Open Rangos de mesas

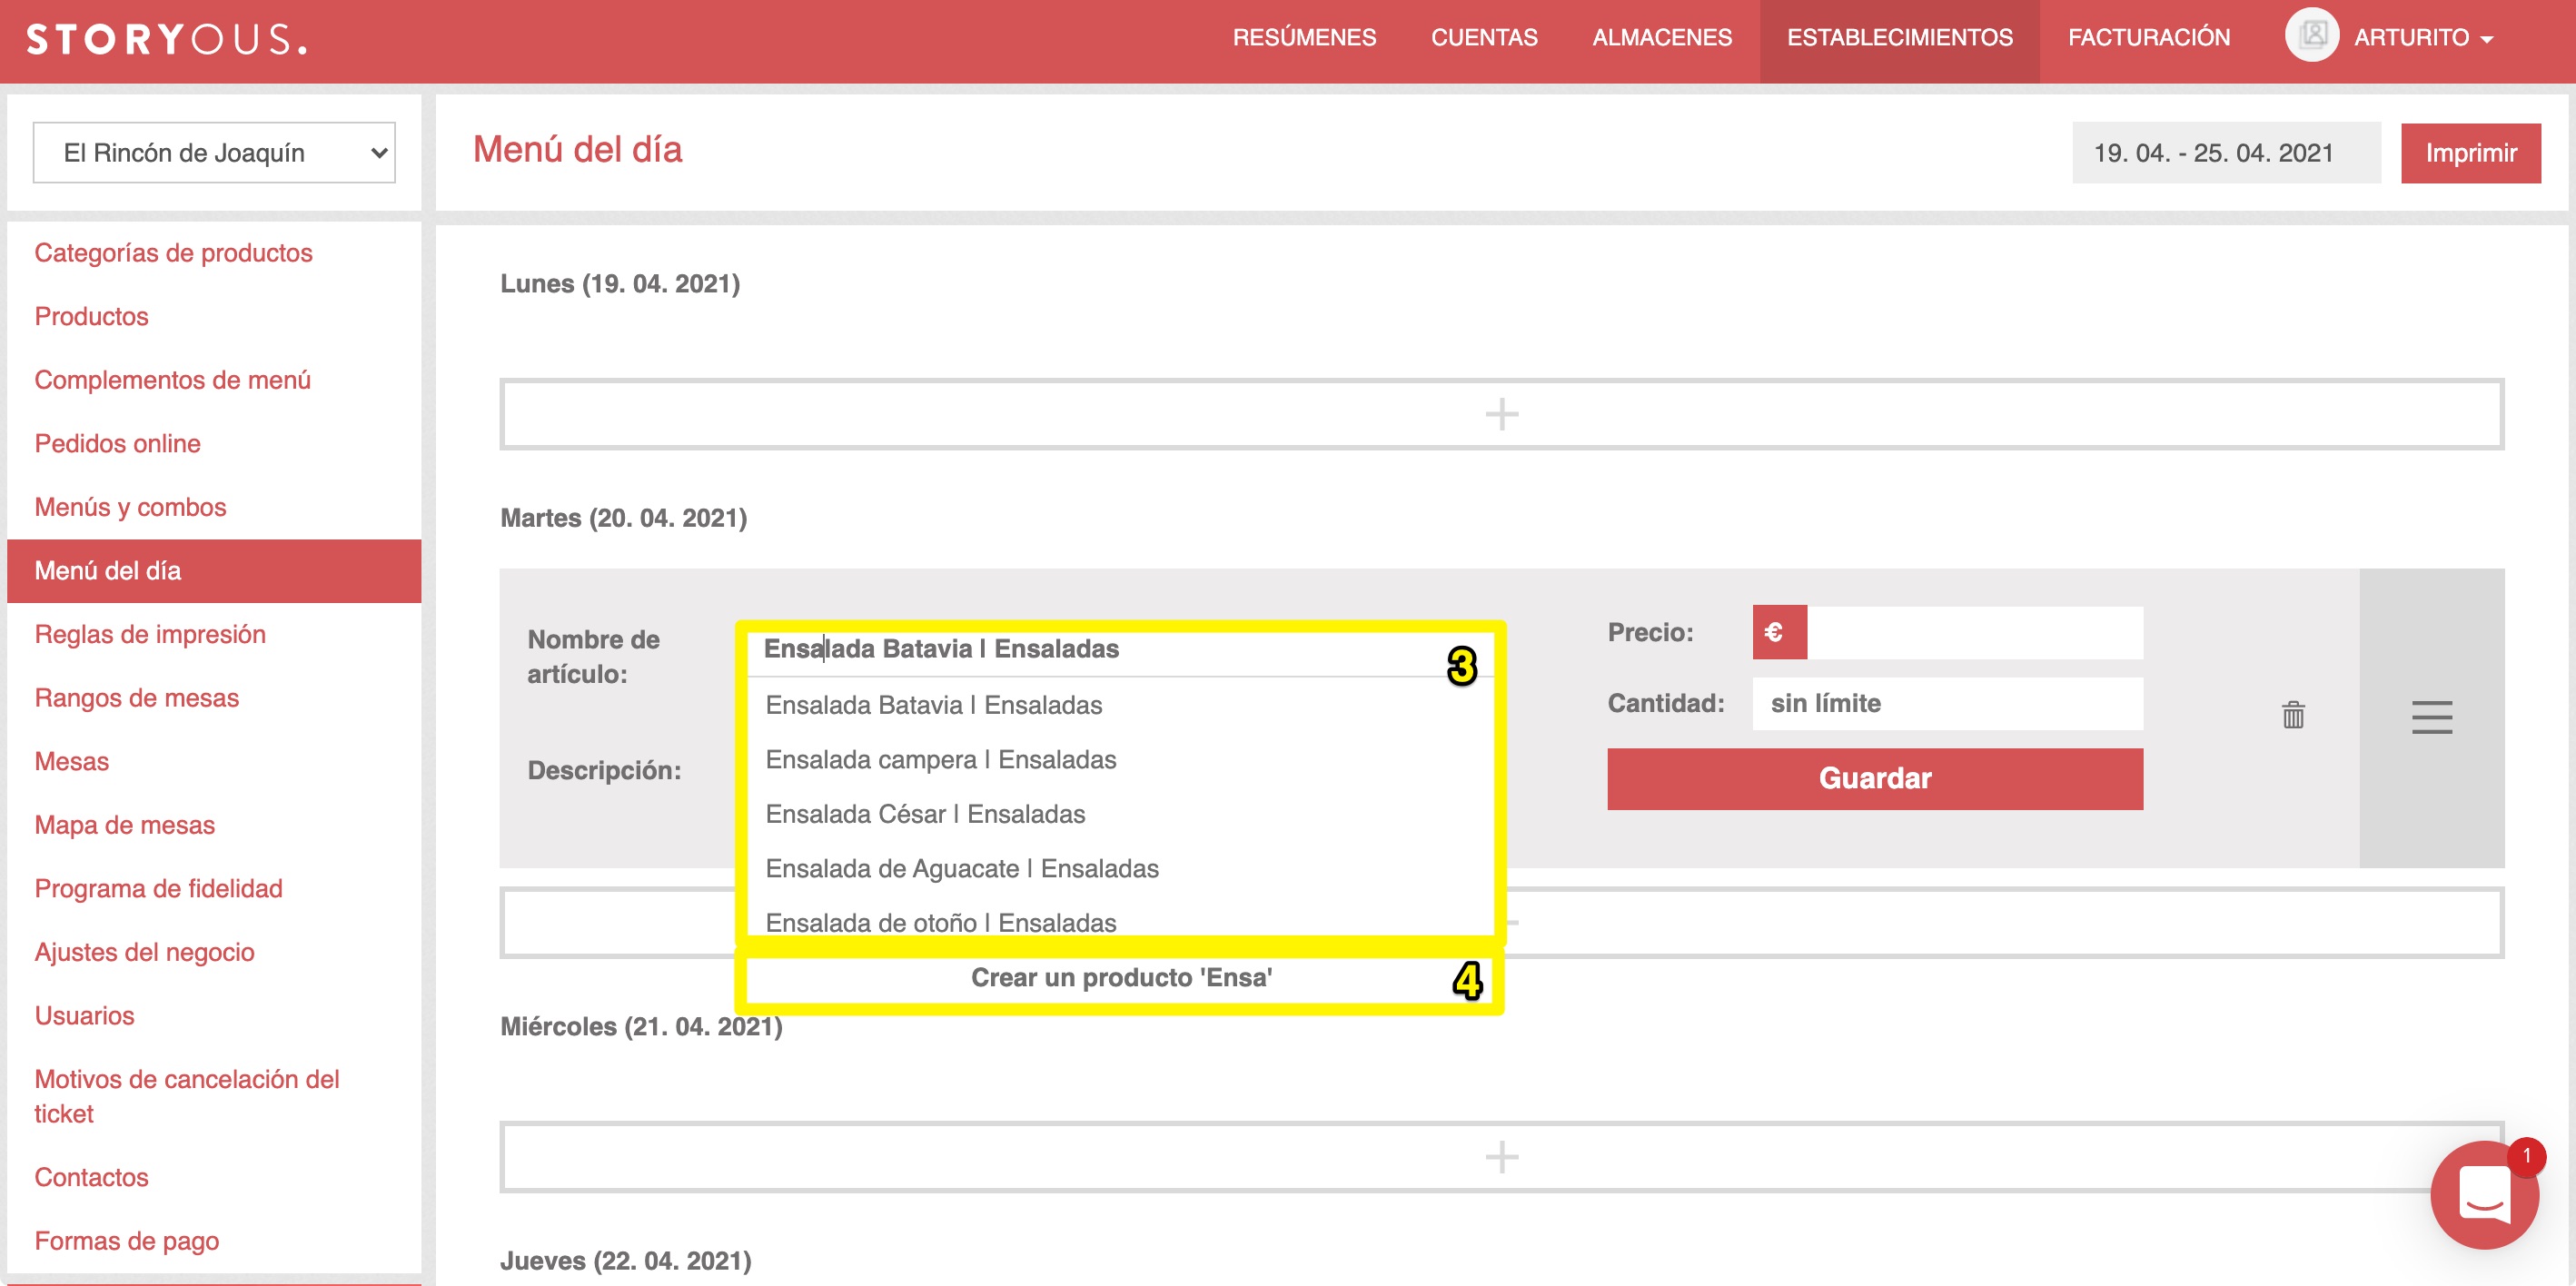click(137, 698)
